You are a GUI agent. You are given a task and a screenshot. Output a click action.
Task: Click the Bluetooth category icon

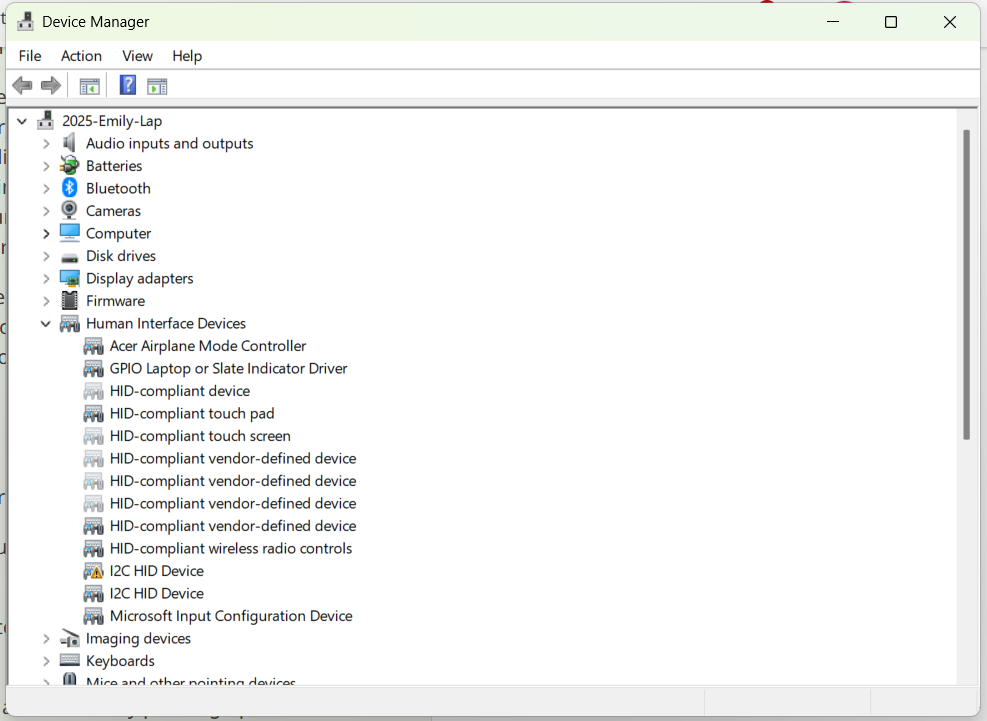click(x=69, y=188)
